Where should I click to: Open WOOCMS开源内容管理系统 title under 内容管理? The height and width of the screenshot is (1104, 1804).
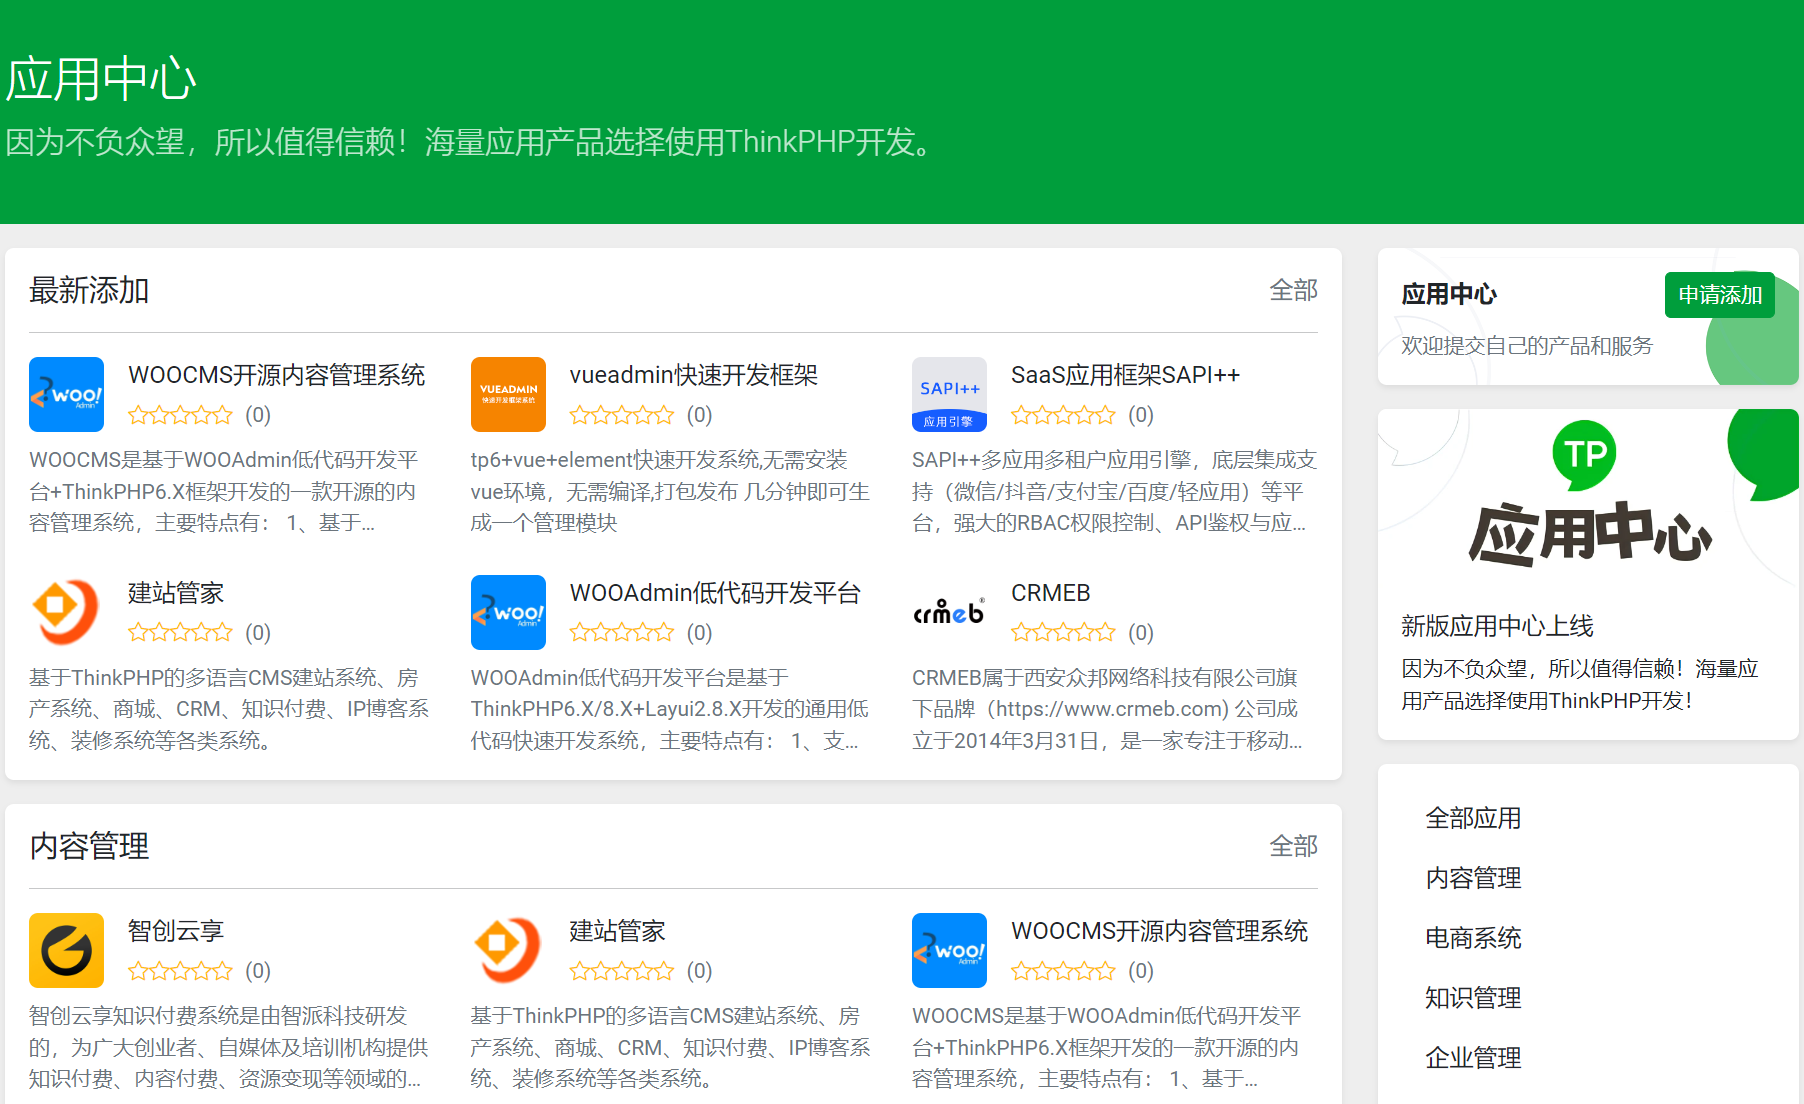pyautogui.click(x=1159, y=931)
